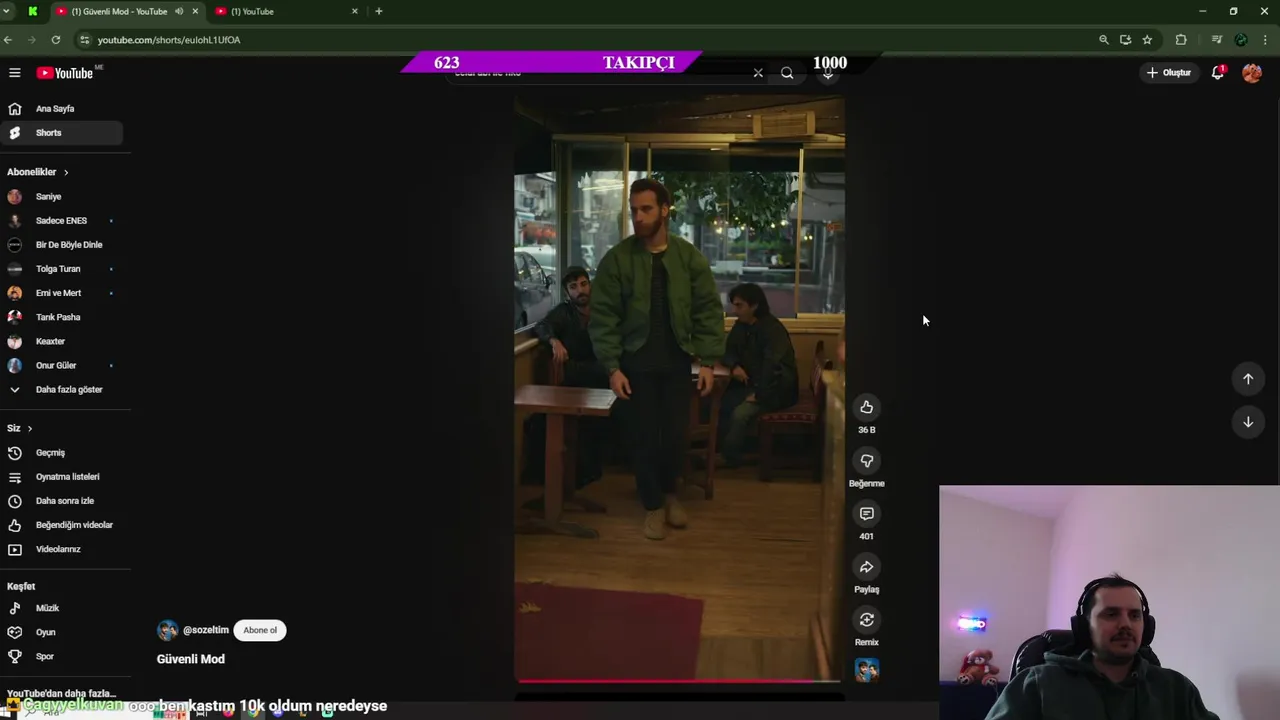Open the Tank Pasha channel
This screenshot has height=720, width=1280.
pyautogui.click(x=62, y=317)
